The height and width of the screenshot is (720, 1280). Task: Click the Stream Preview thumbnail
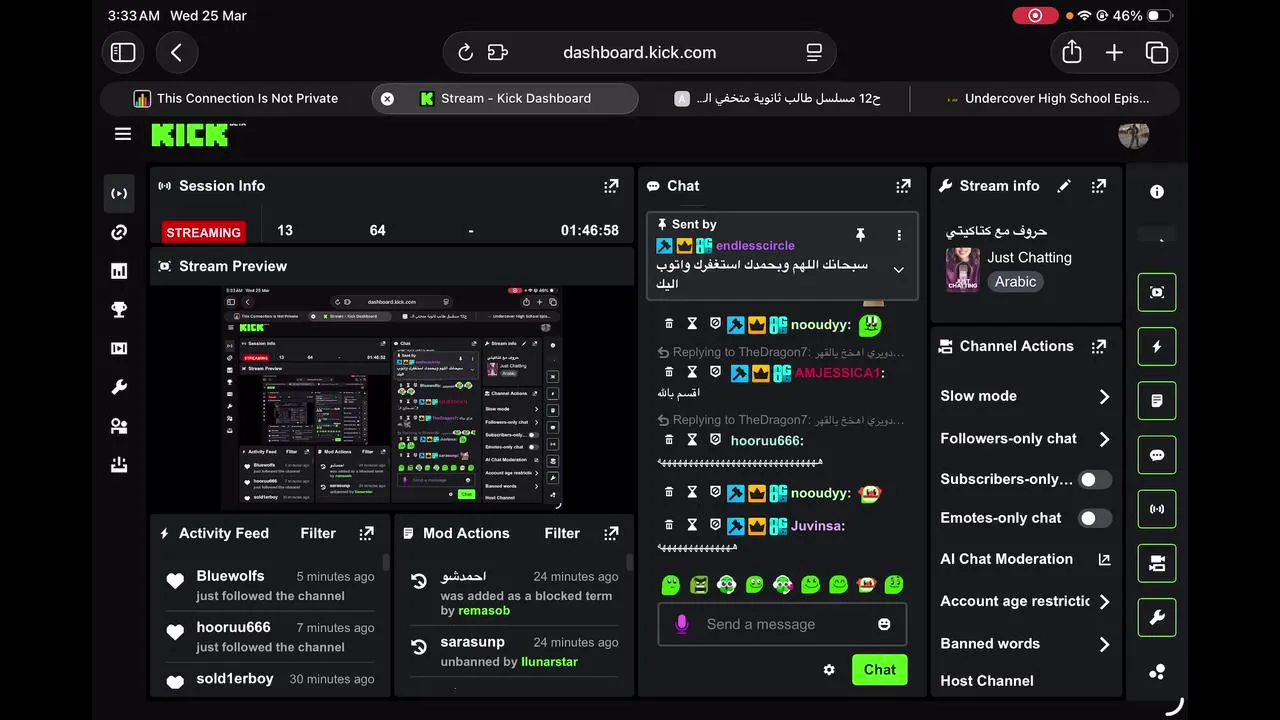(x=392, y=398)
